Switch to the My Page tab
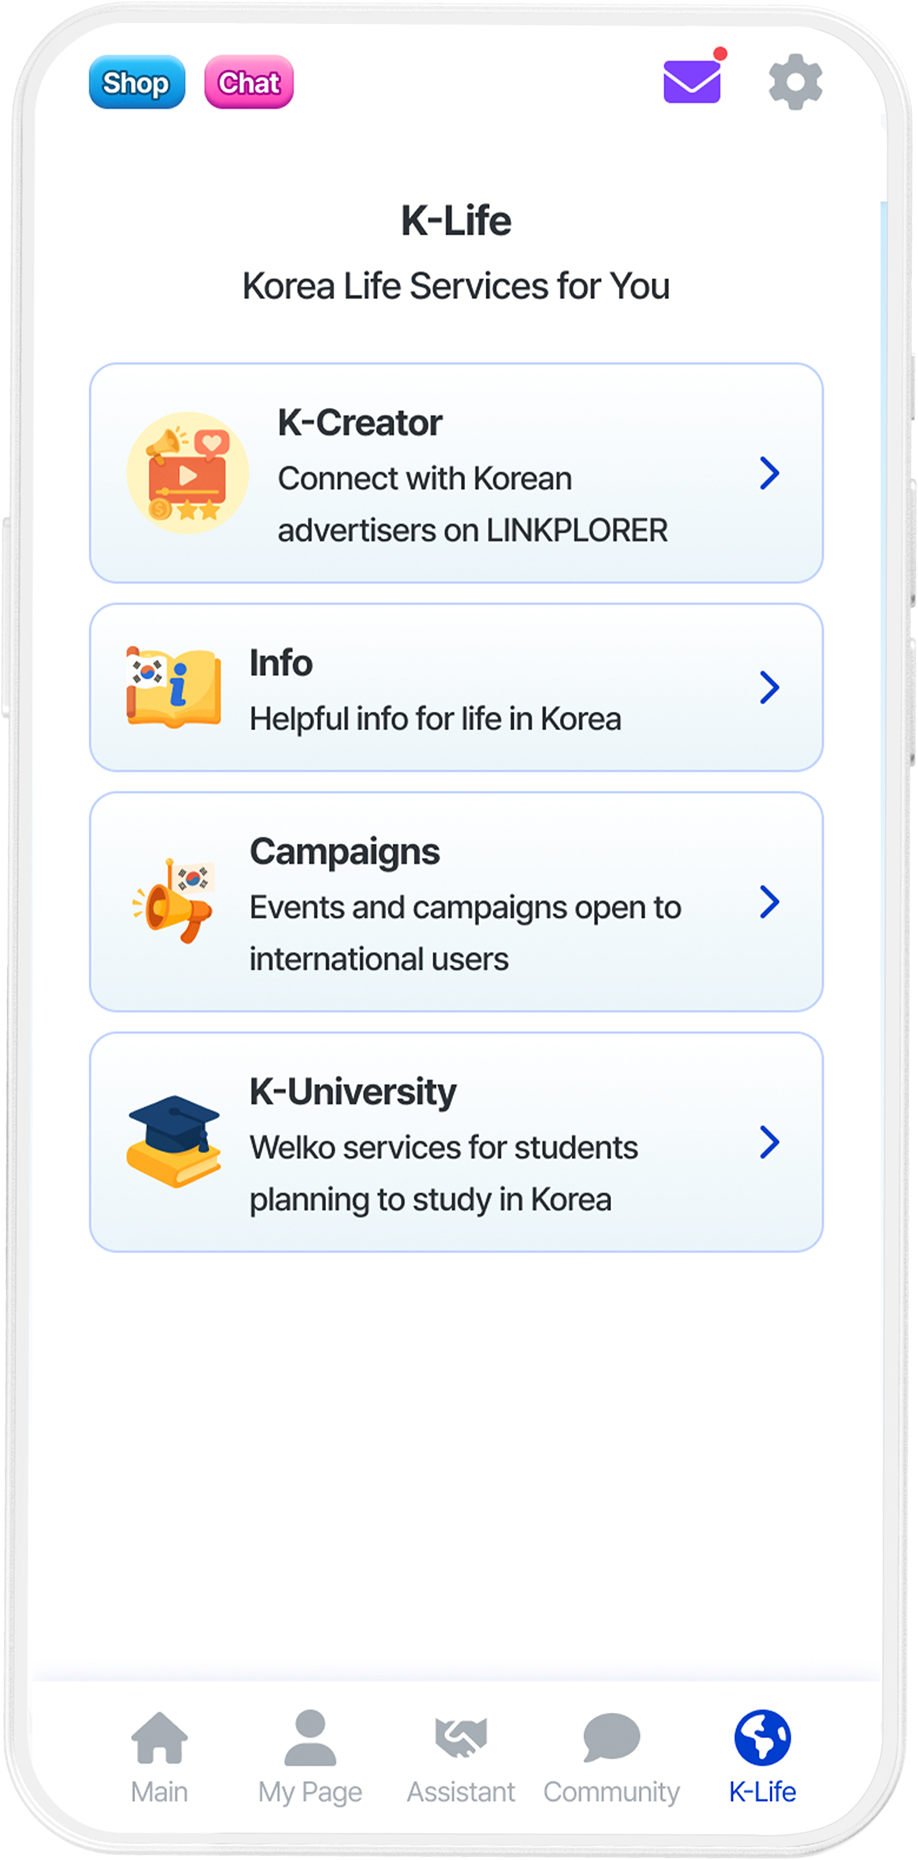The image size is (918, 1860). tap(310, 1756)
